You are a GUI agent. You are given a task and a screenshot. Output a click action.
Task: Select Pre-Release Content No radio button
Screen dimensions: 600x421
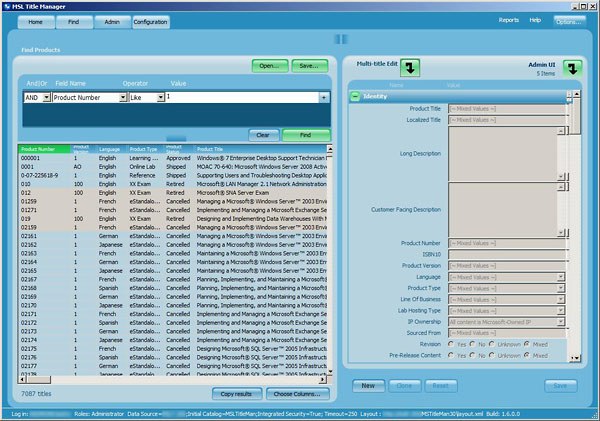pyautogui.click(x=473, y=355)
